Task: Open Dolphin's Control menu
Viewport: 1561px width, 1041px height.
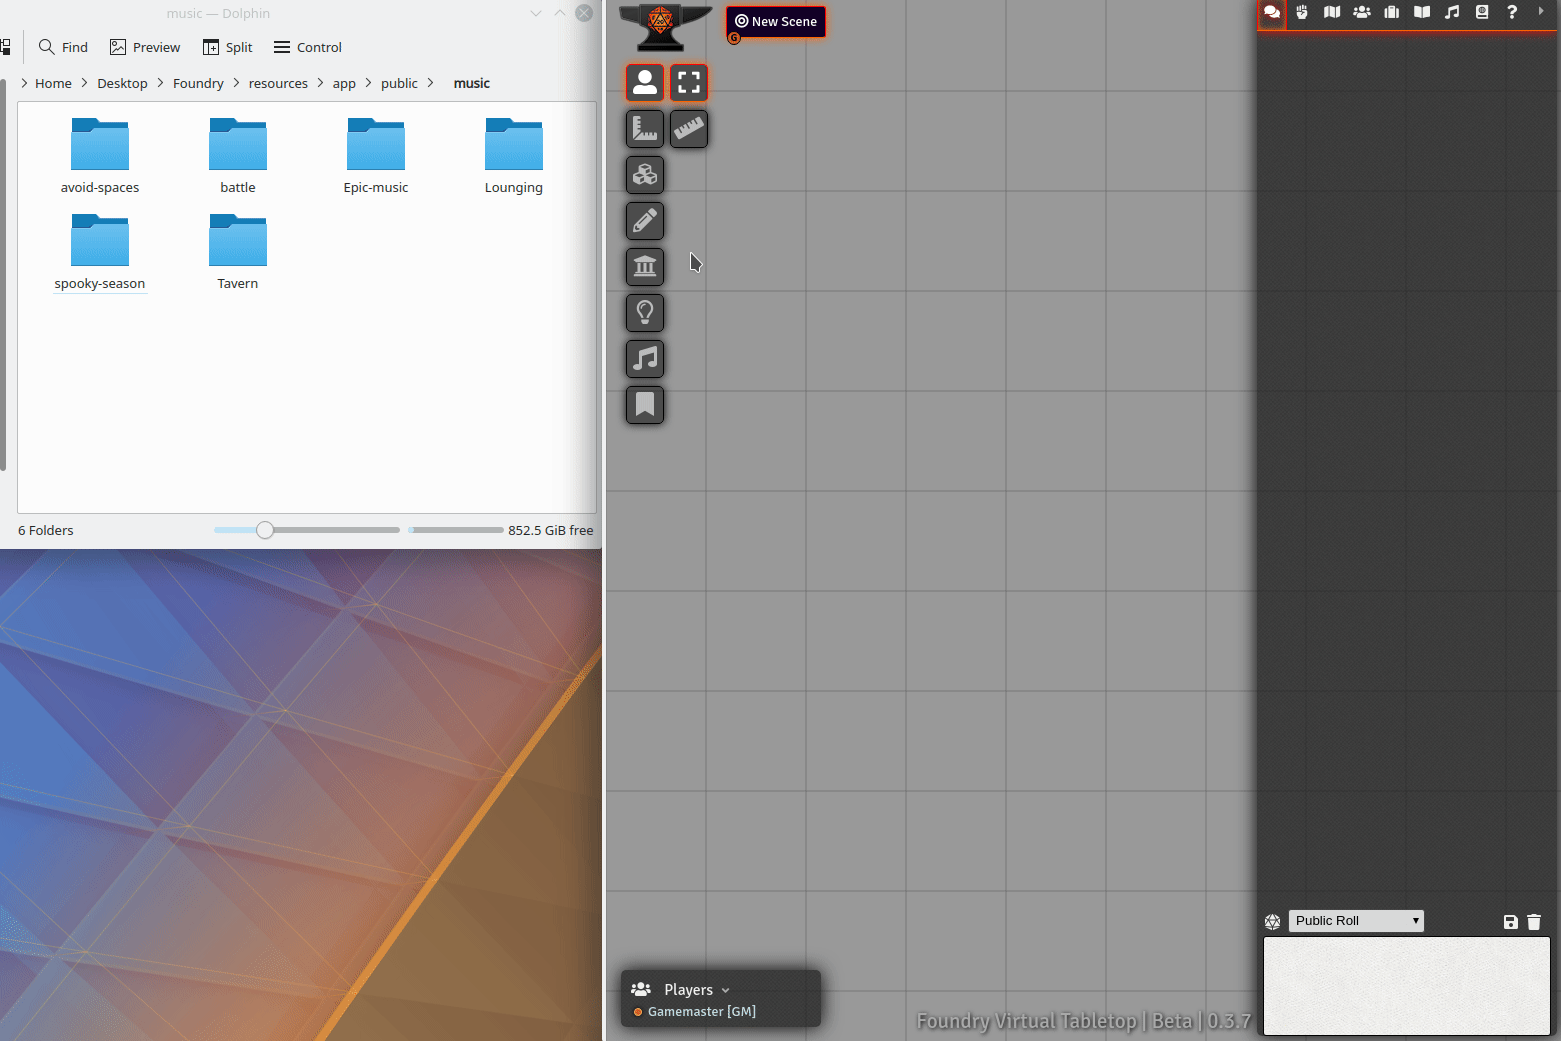Action: coord(308,47)
